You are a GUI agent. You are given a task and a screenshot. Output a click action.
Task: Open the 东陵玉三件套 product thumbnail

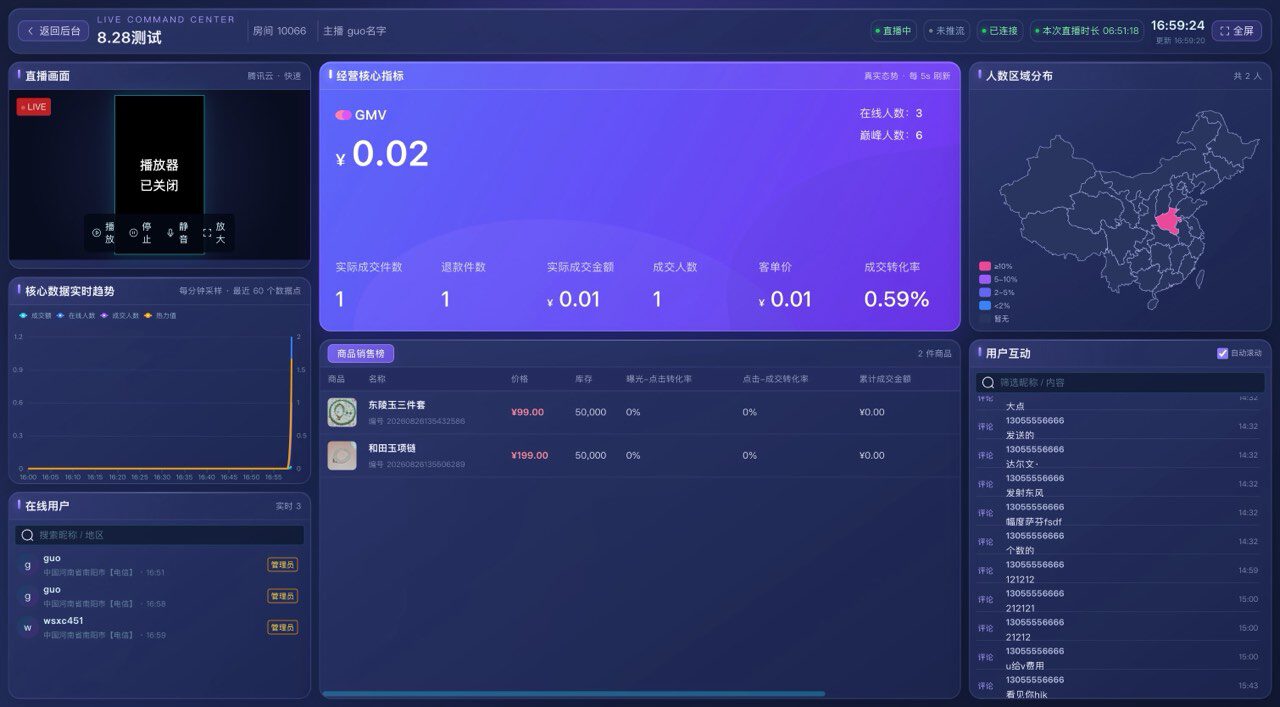point(342,412)
